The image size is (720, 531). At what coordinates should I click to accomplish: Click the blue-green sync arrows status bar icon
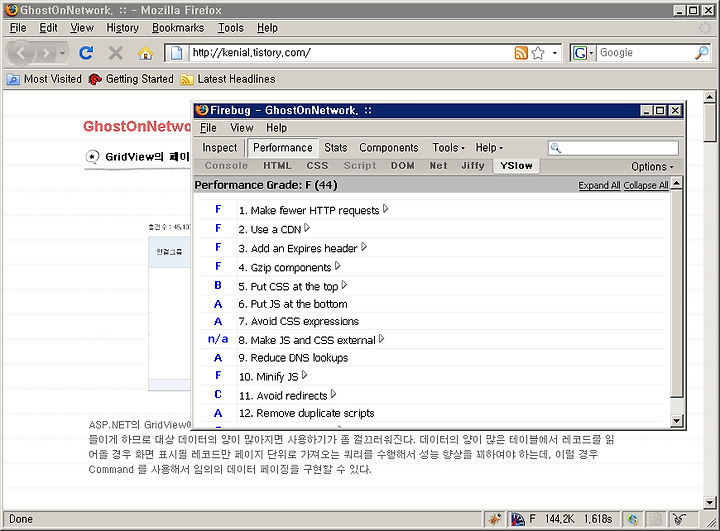[633, 520]
